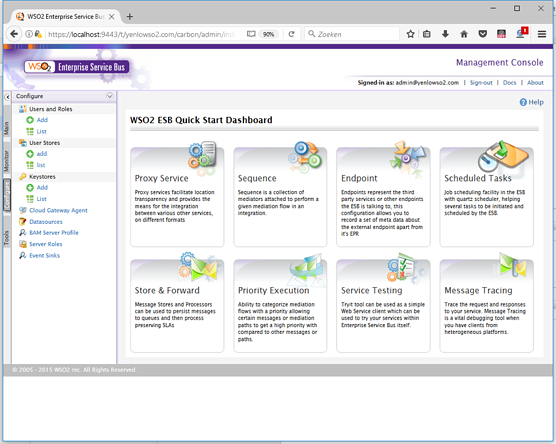556x444 pixels.
Task: Click the Event Sinks icon
Action: click(x=23, y=255)
